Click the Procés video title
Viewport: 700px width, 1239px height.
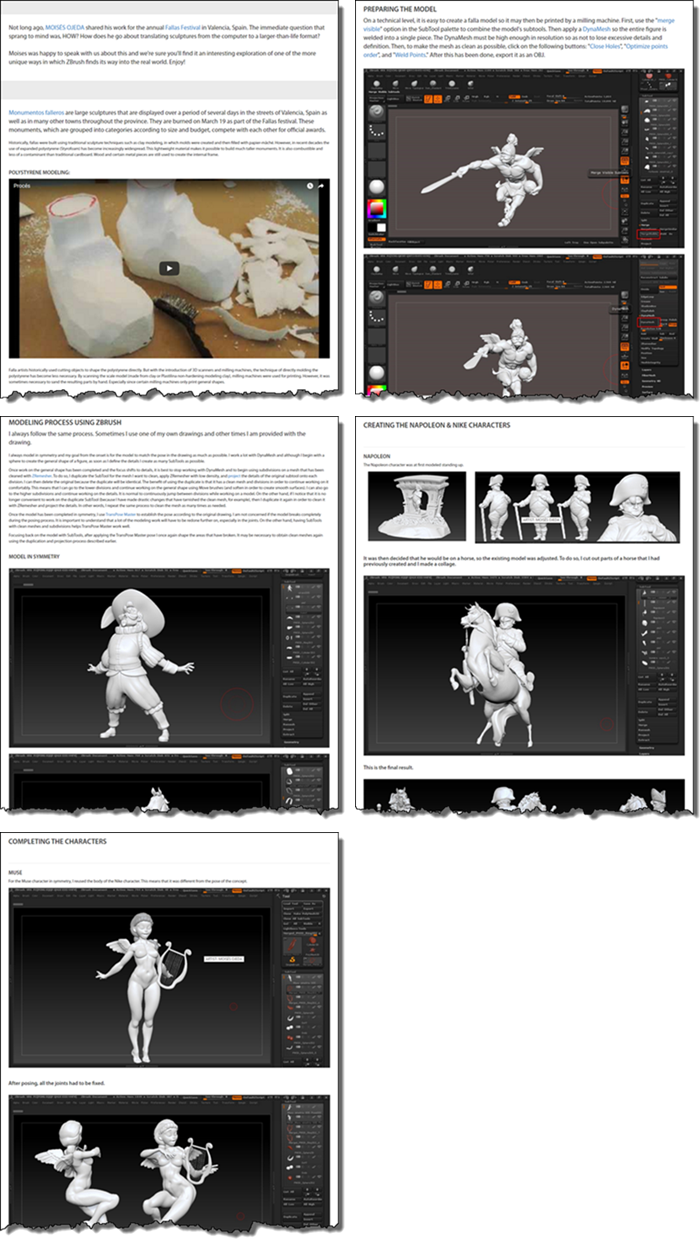(23, 186)
